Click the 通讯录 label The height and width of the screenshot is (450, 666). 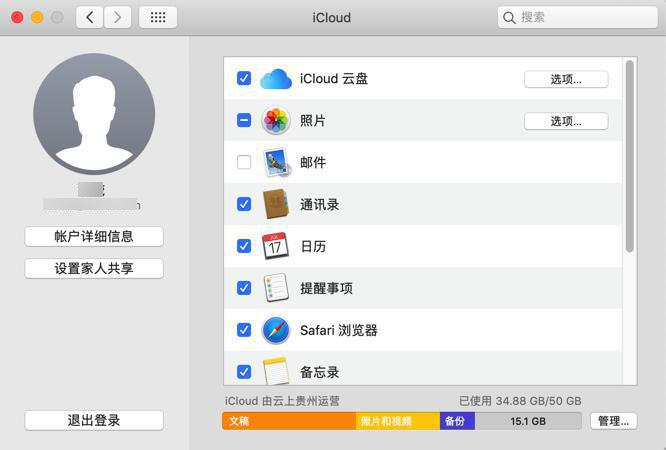pyautogui.click(x=319, y=204)
